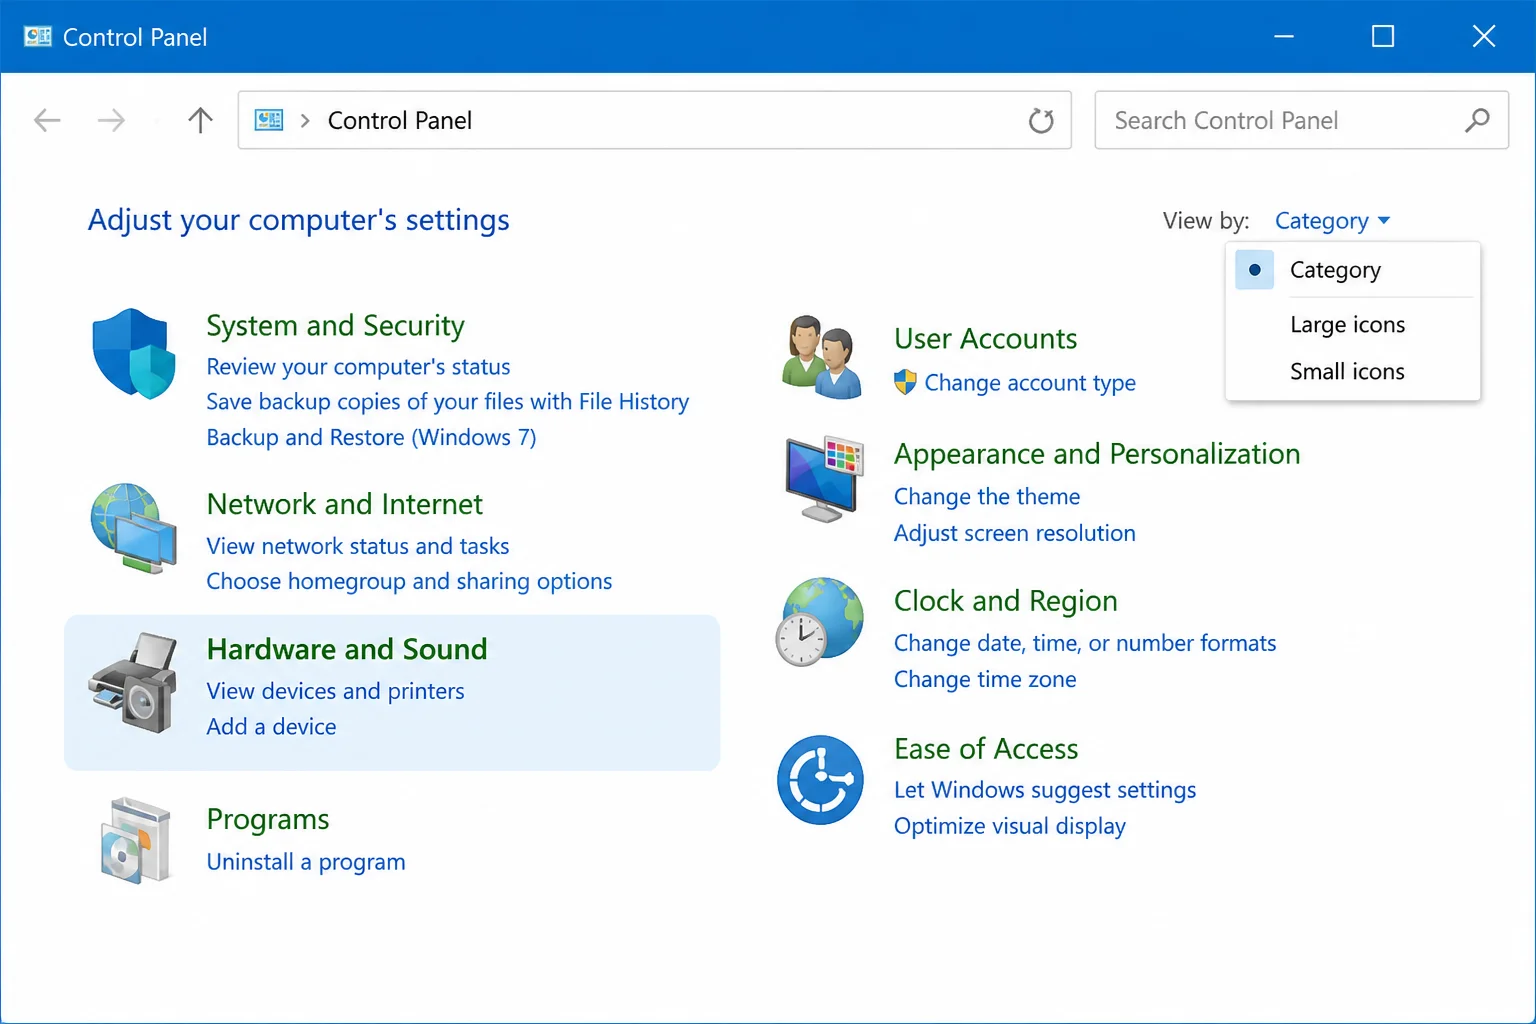Open the Programs category heading
Viewport: 1536px width, 1024px height.
pos(267,820)
